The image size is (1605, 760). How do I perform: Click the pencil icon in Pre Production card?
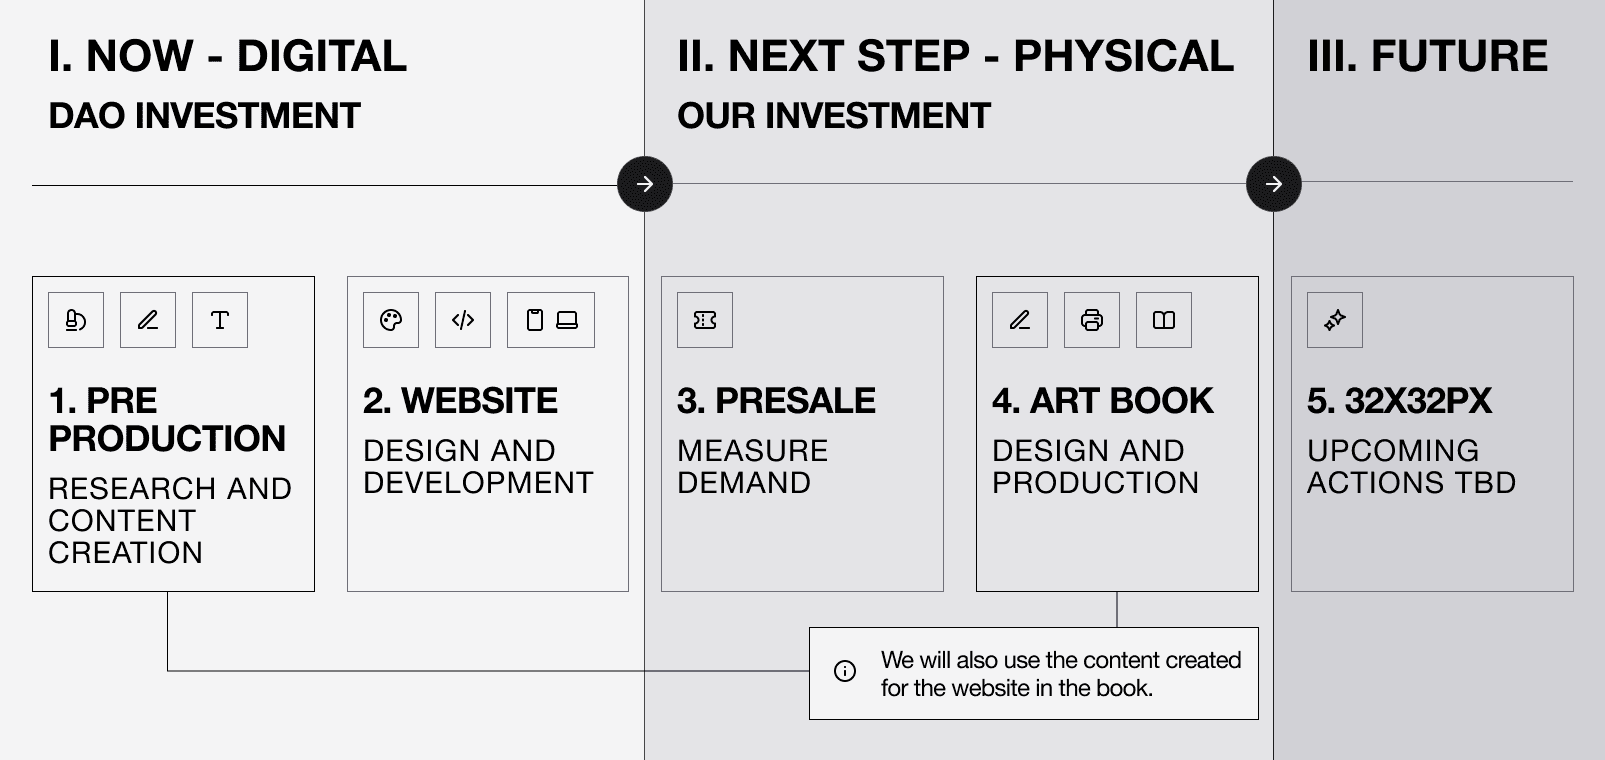[148, 320]
